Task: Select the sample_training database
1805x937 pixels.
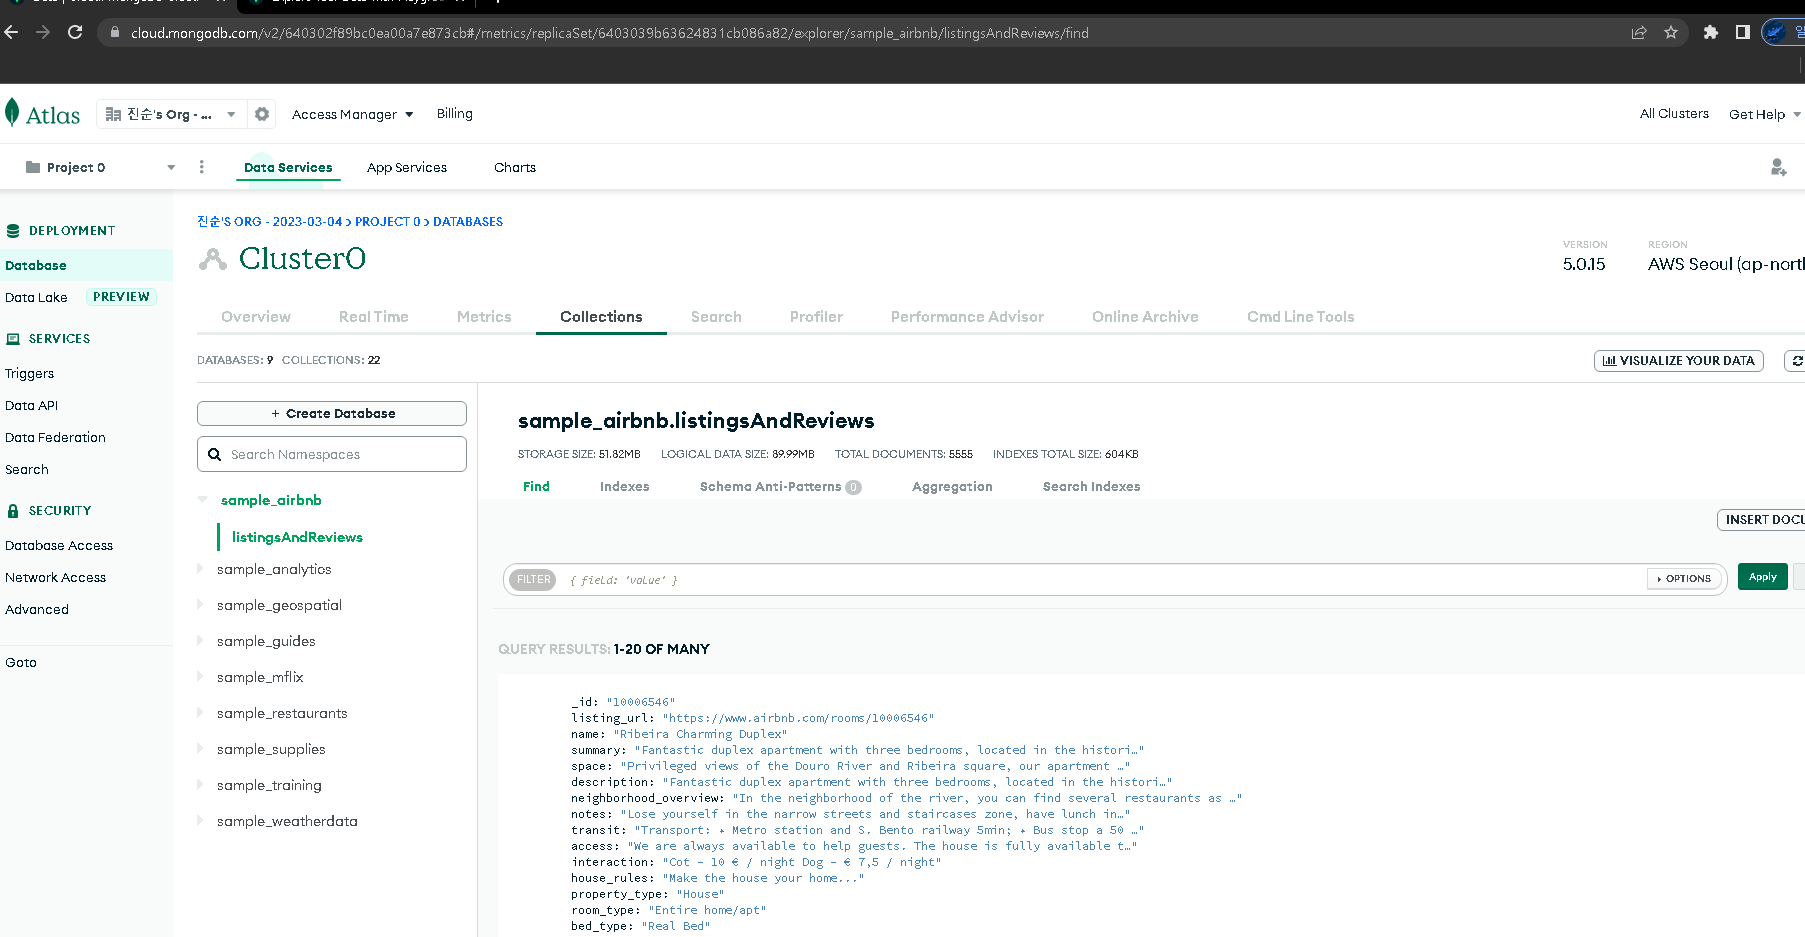Action: [269, 785]
